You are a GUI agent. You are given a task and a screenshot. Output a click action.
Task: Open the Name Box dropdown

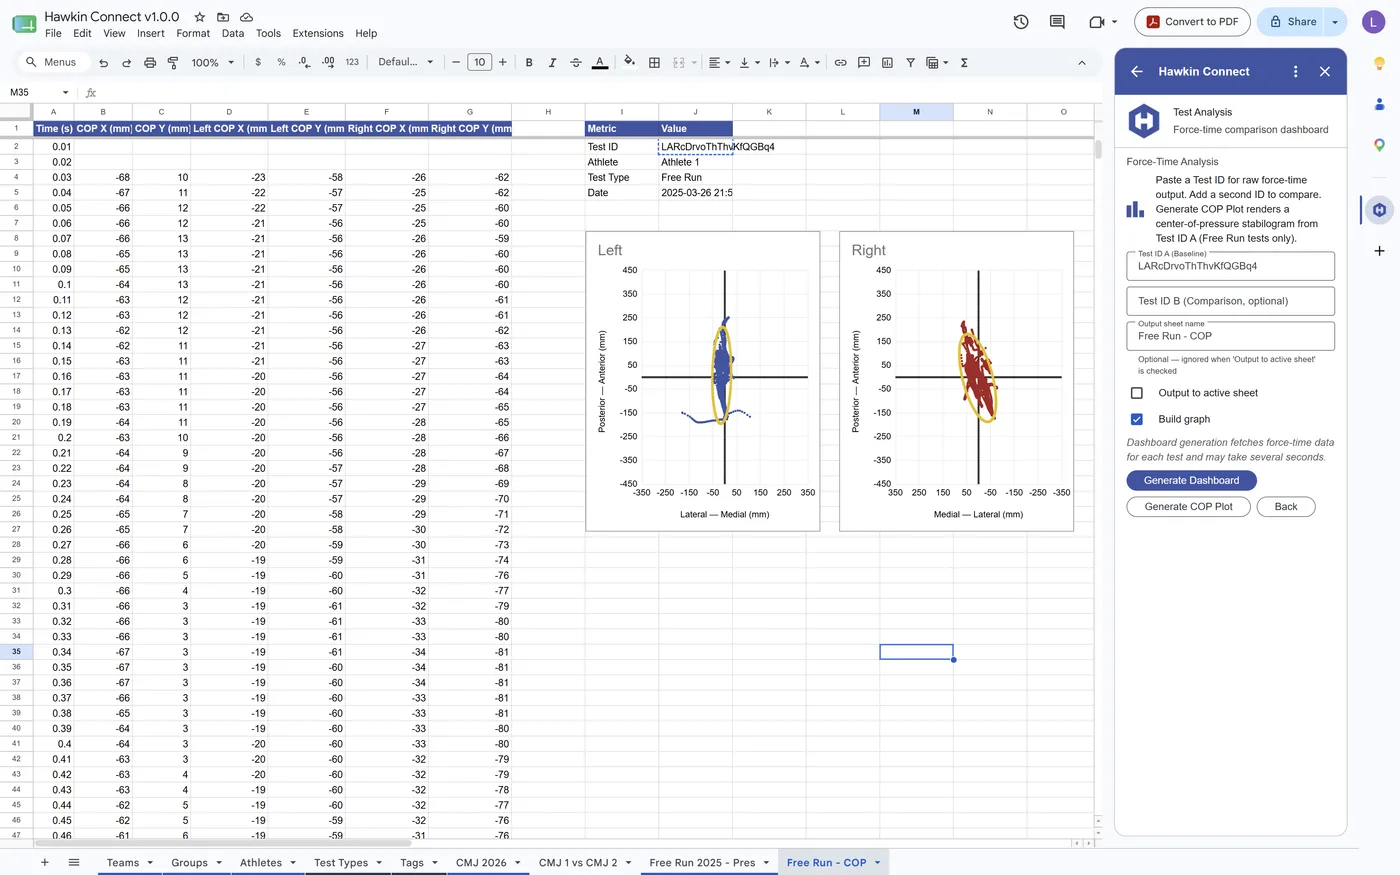[x=65, y=93]
